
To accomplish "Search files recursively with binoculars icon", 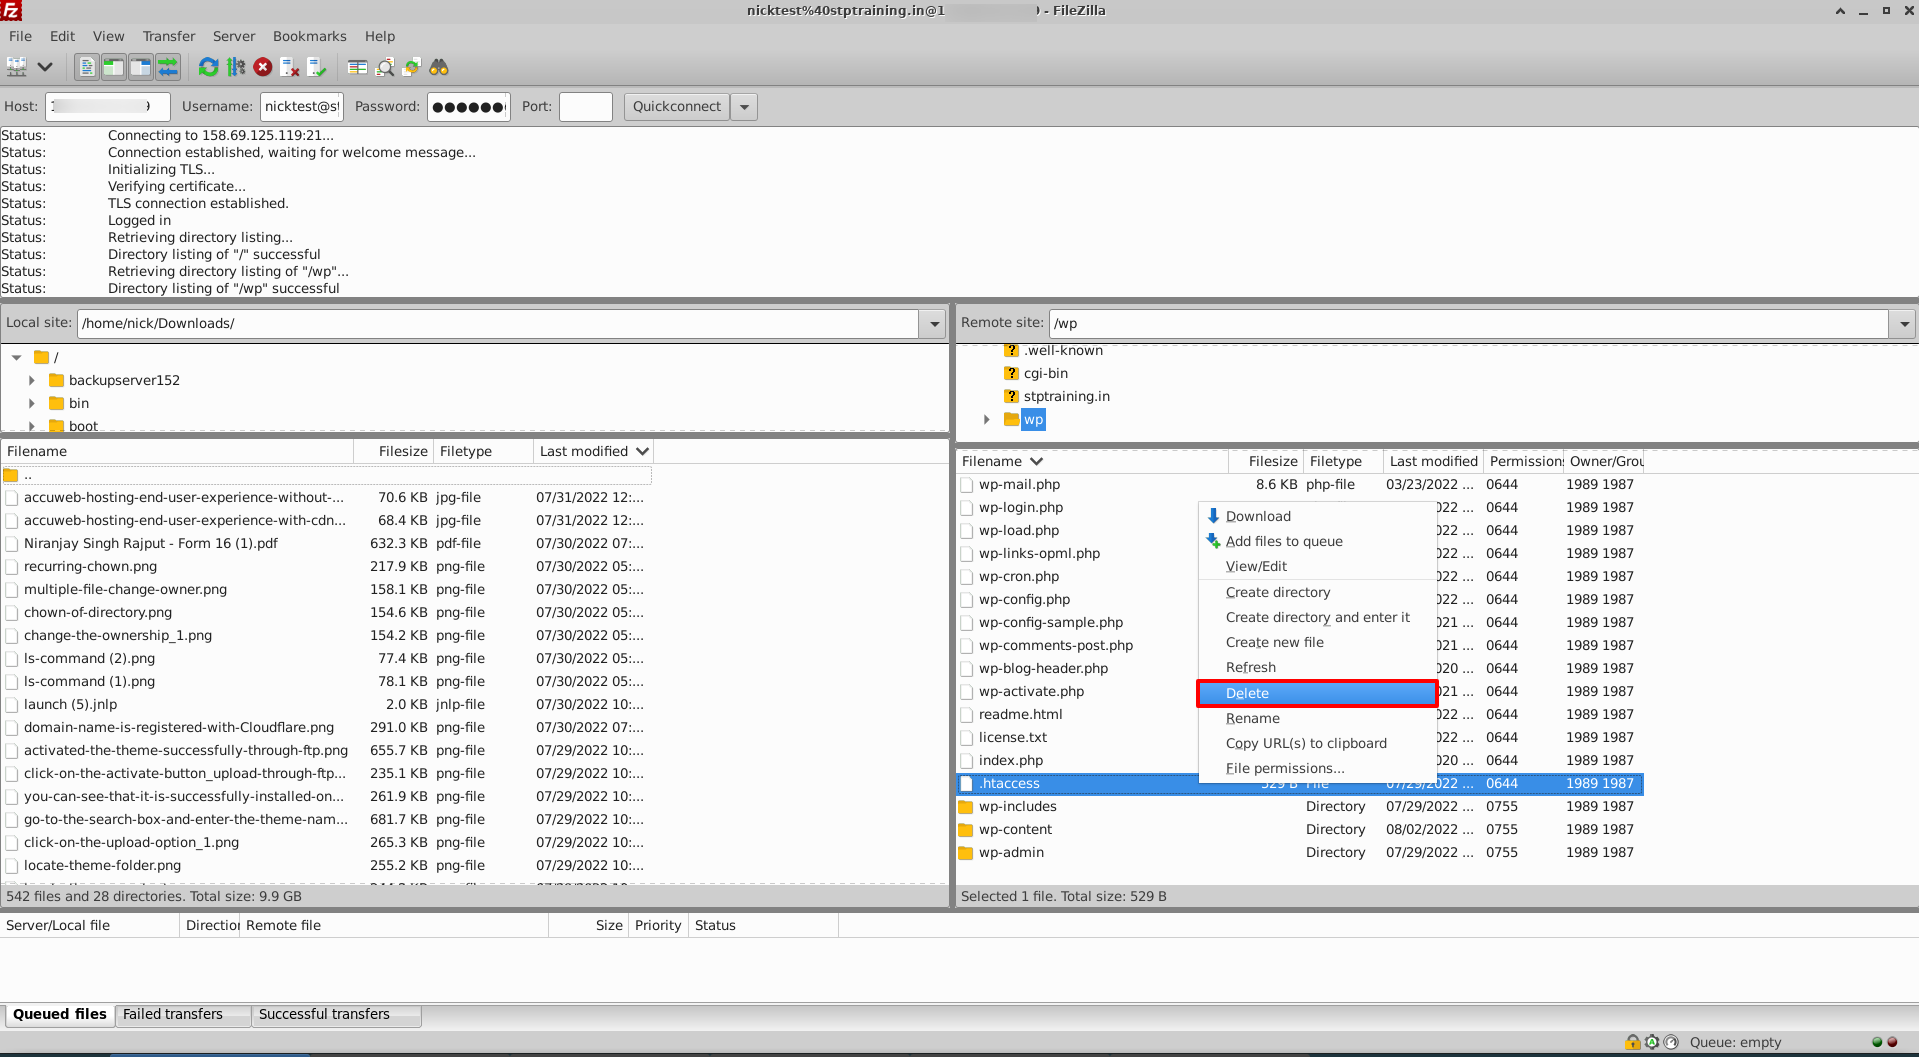I will (x=439, y=67).
